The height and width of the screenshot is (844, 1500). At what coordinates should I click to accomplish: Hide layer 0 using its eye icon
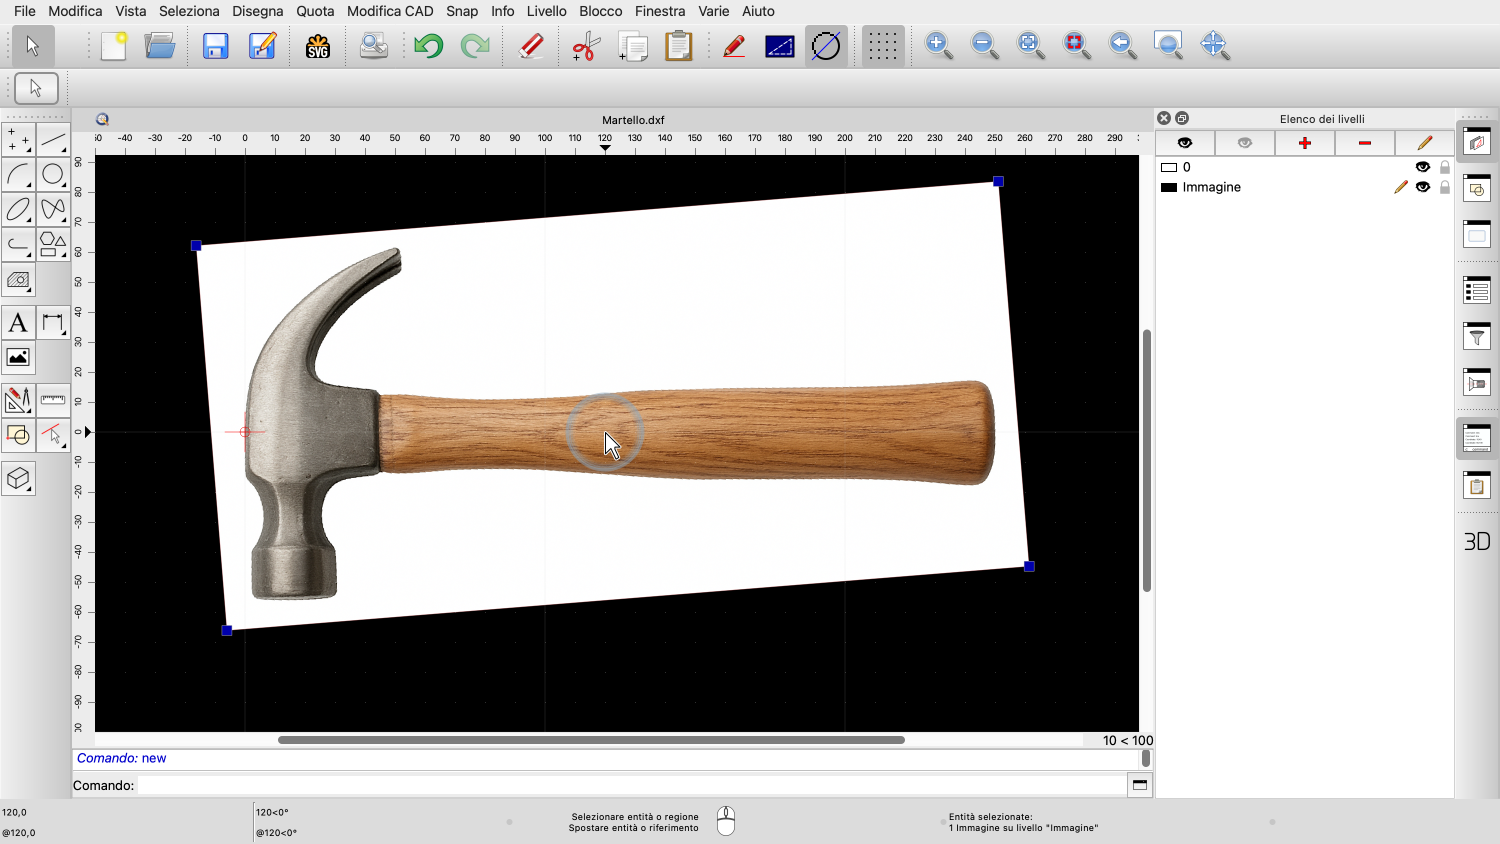click(1422, 167)
